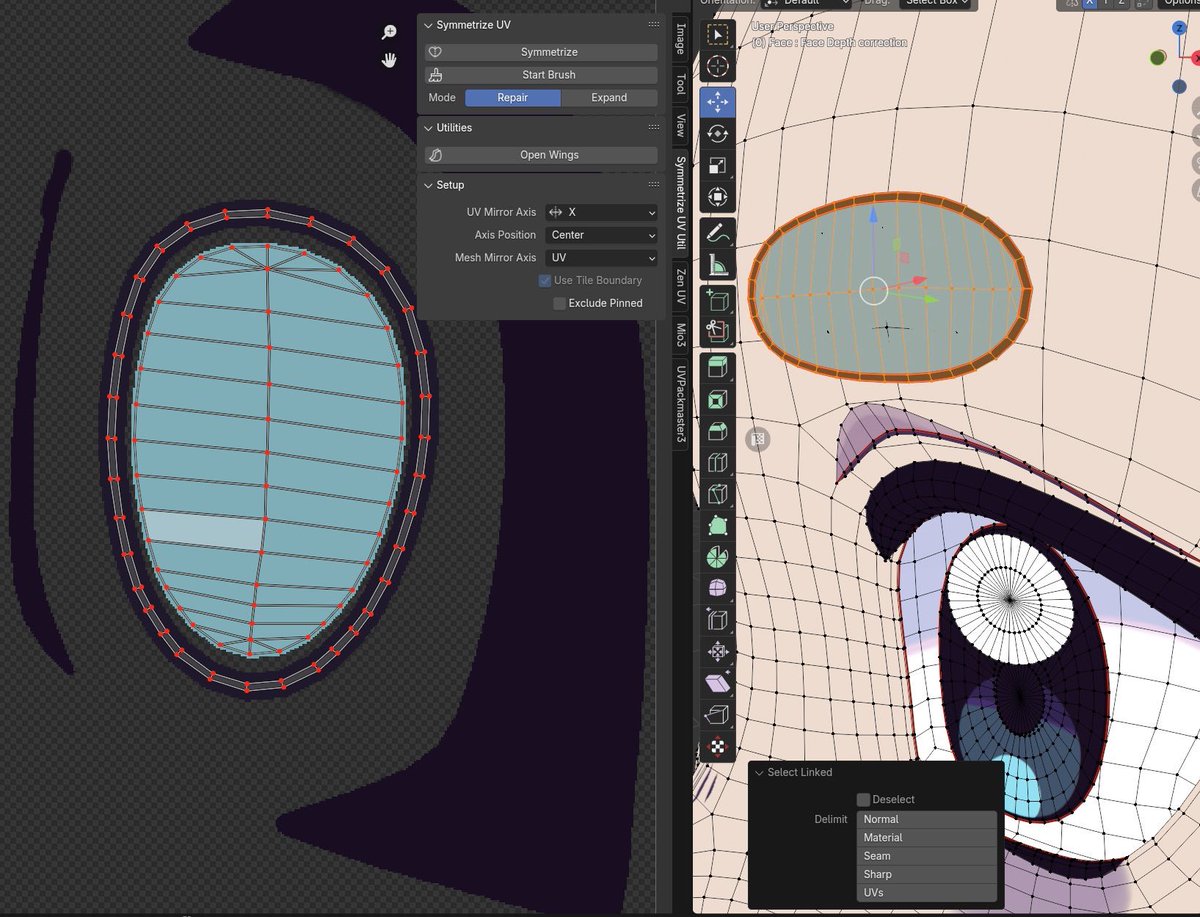The height and width of the screenshot is (917, 1200).
Task: Select the Shrink/Fatten tool
Action: 717,652
